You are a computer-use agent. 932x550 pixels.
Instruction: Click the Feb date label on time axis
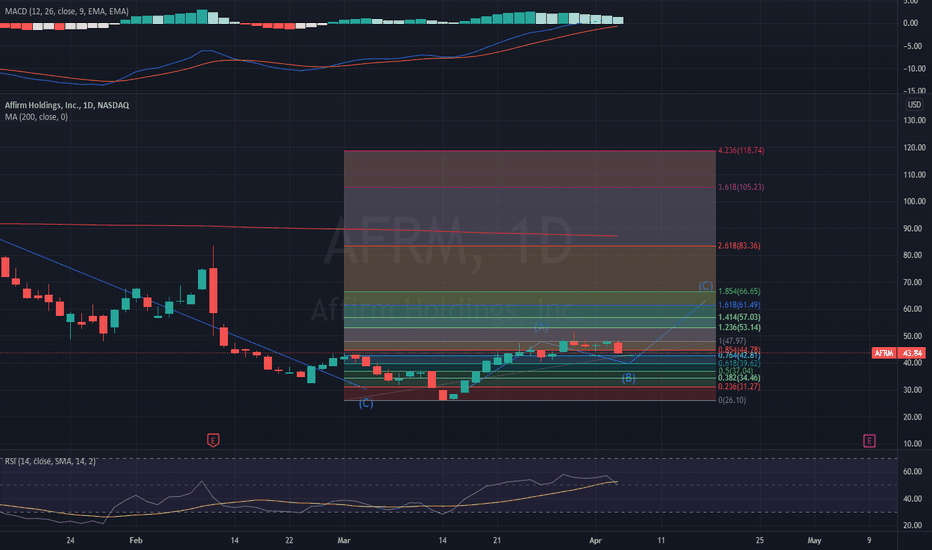click(136, 540)
